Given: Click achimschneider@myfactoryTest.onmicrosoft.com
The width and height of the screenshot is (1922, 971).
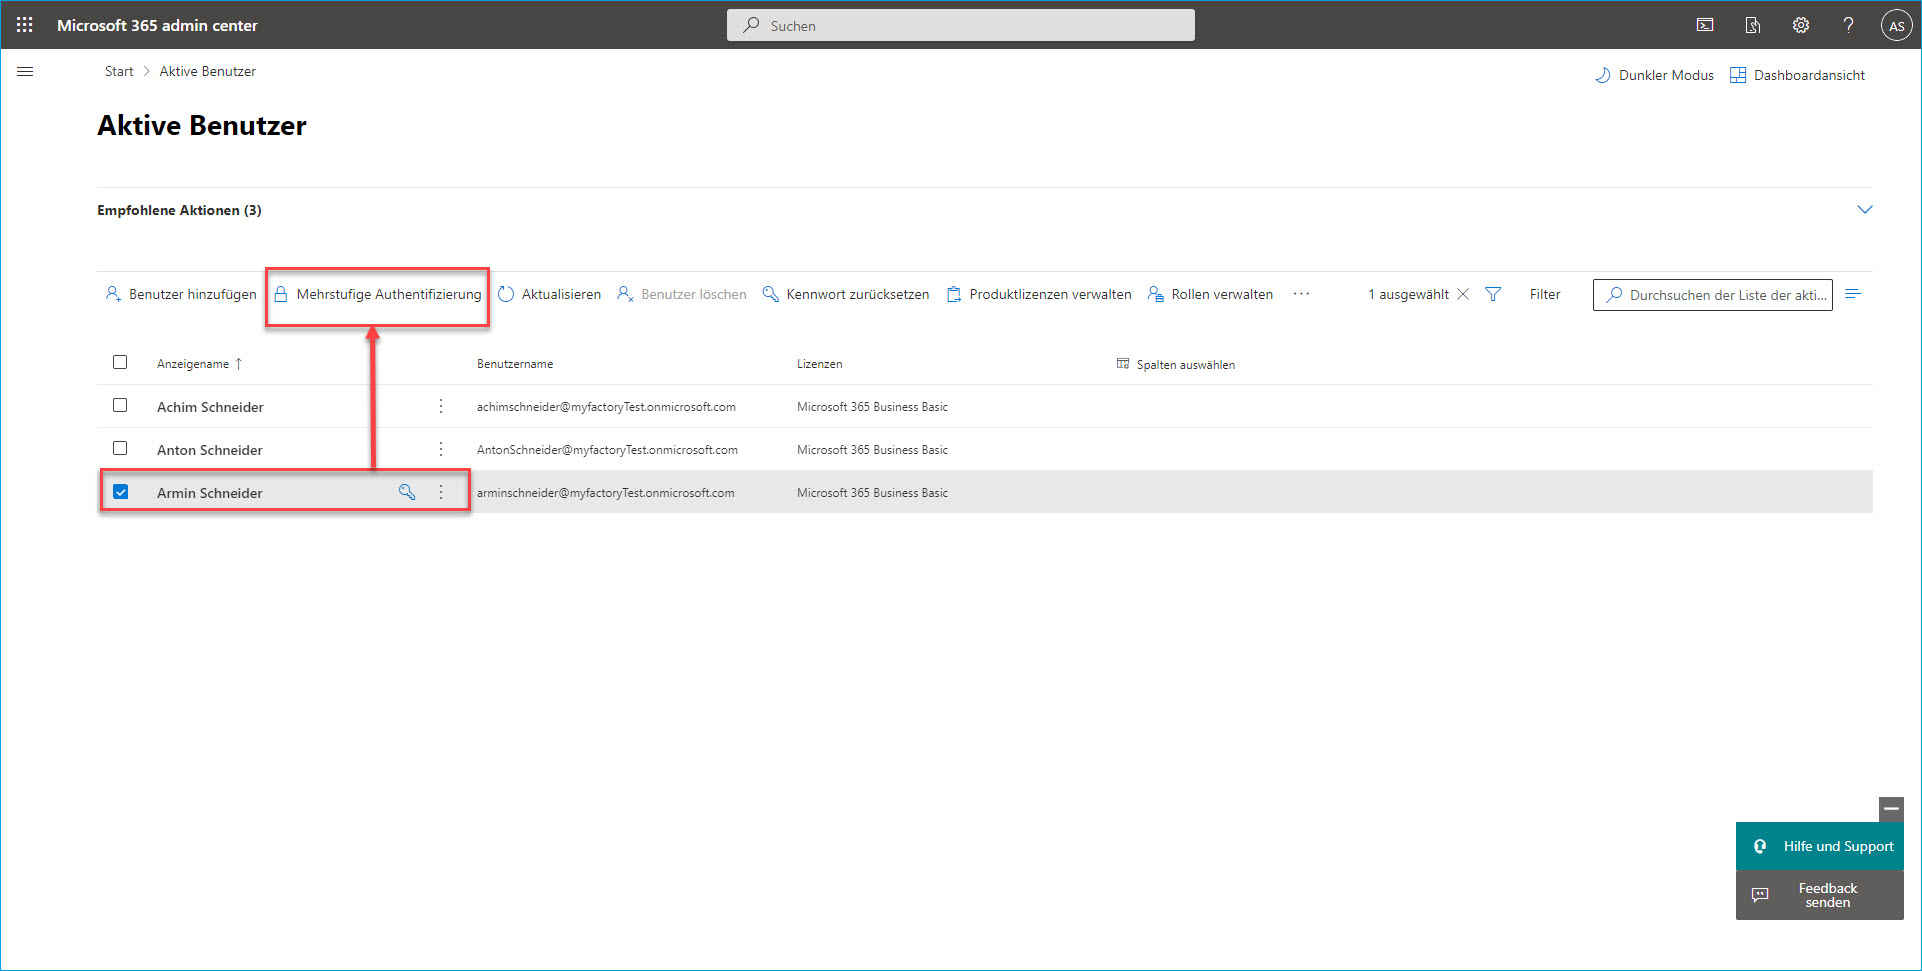Looking at the screenshot, I should point(606,407).
